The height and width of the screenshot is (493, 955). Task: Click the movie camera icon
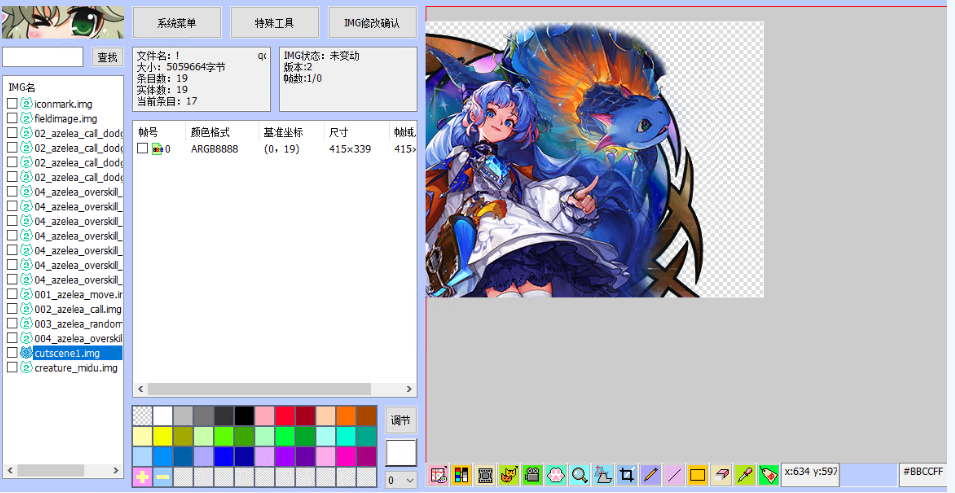532,474
